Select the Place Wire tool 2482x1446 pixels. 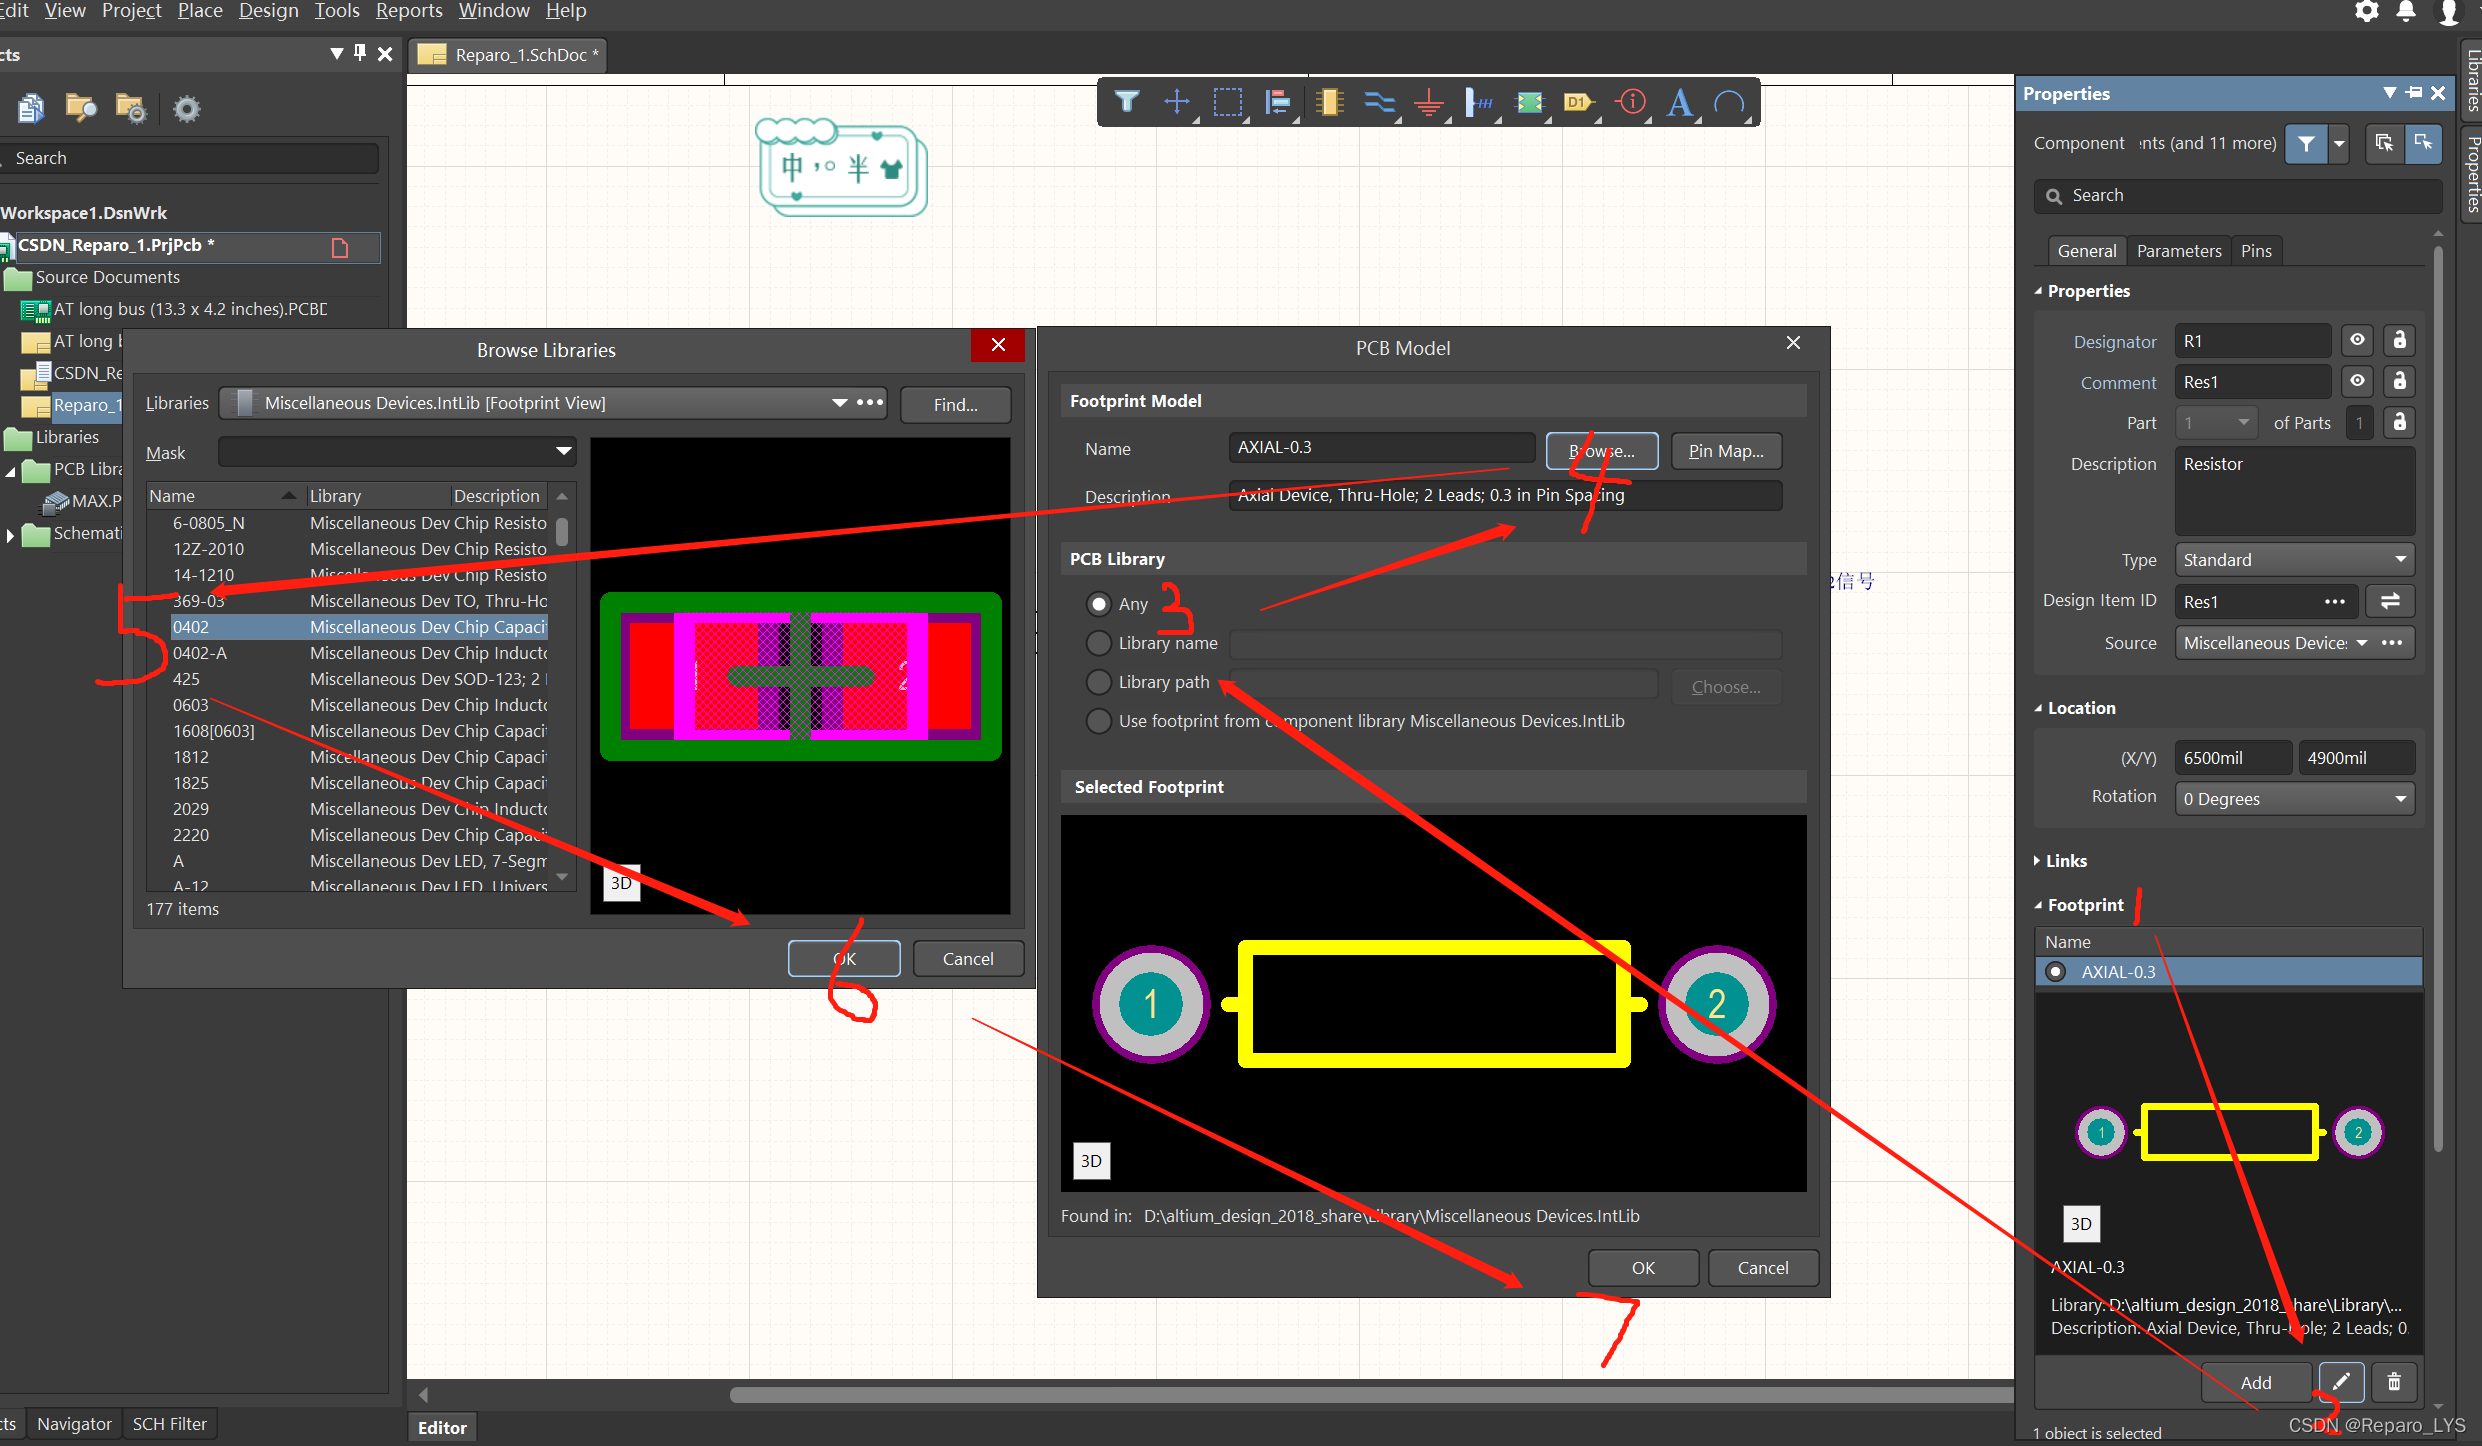point(1379,103)
